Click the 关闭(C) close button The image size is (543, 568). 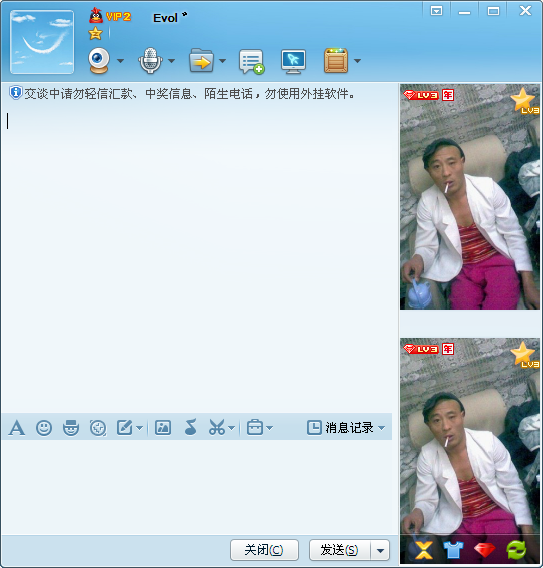click(264, 550)
